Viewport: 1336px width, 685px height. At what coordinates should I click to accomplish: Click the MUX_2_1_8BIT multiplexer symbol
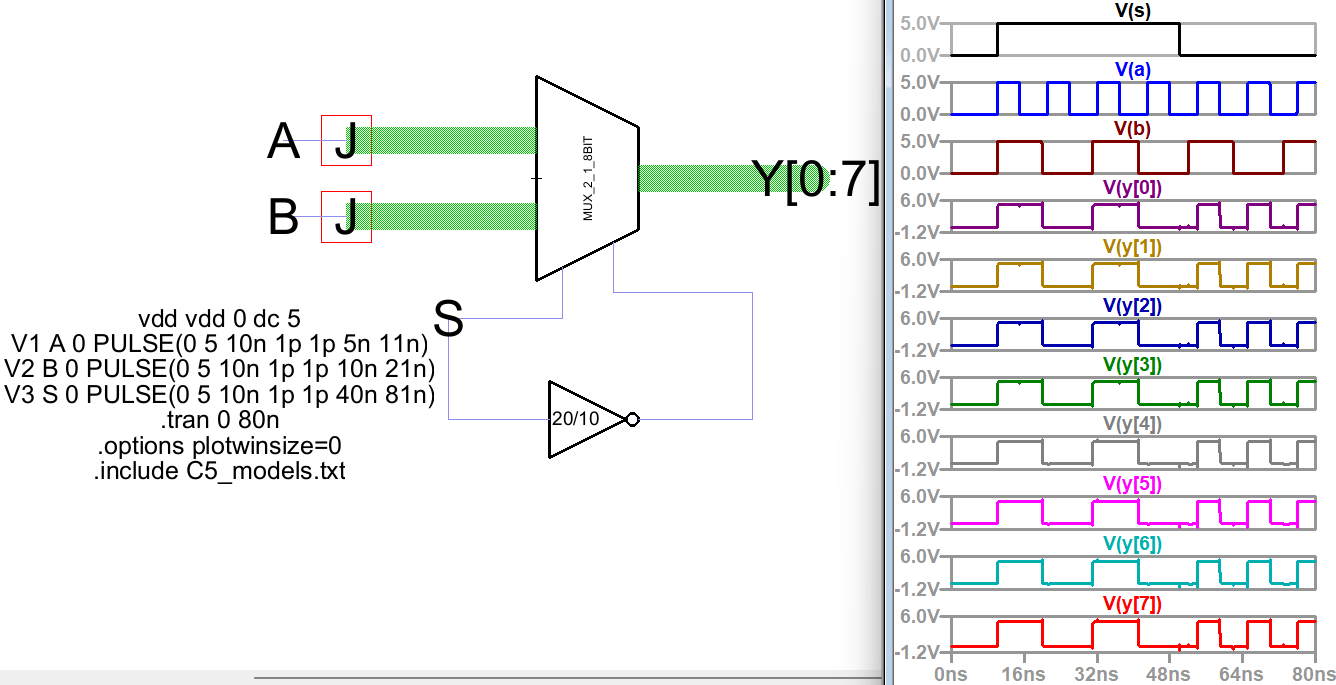click(587, 178)
